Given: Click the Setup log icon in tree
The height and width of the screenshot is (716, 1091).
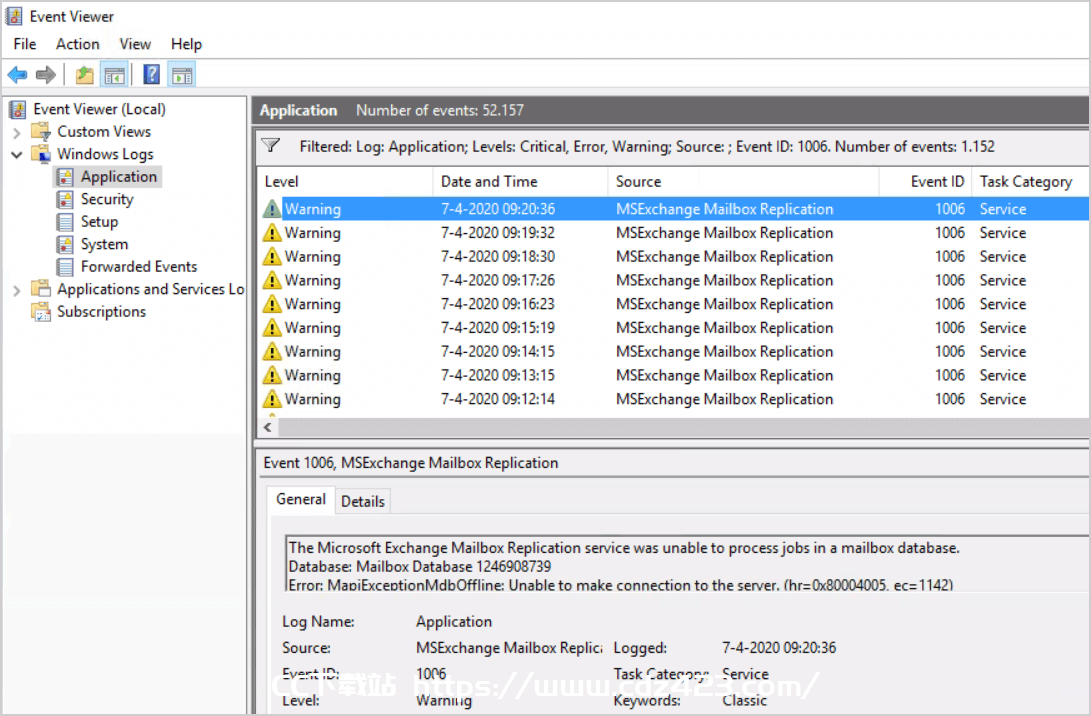Looking at the screenshot, I should click(x=65, y=222).
